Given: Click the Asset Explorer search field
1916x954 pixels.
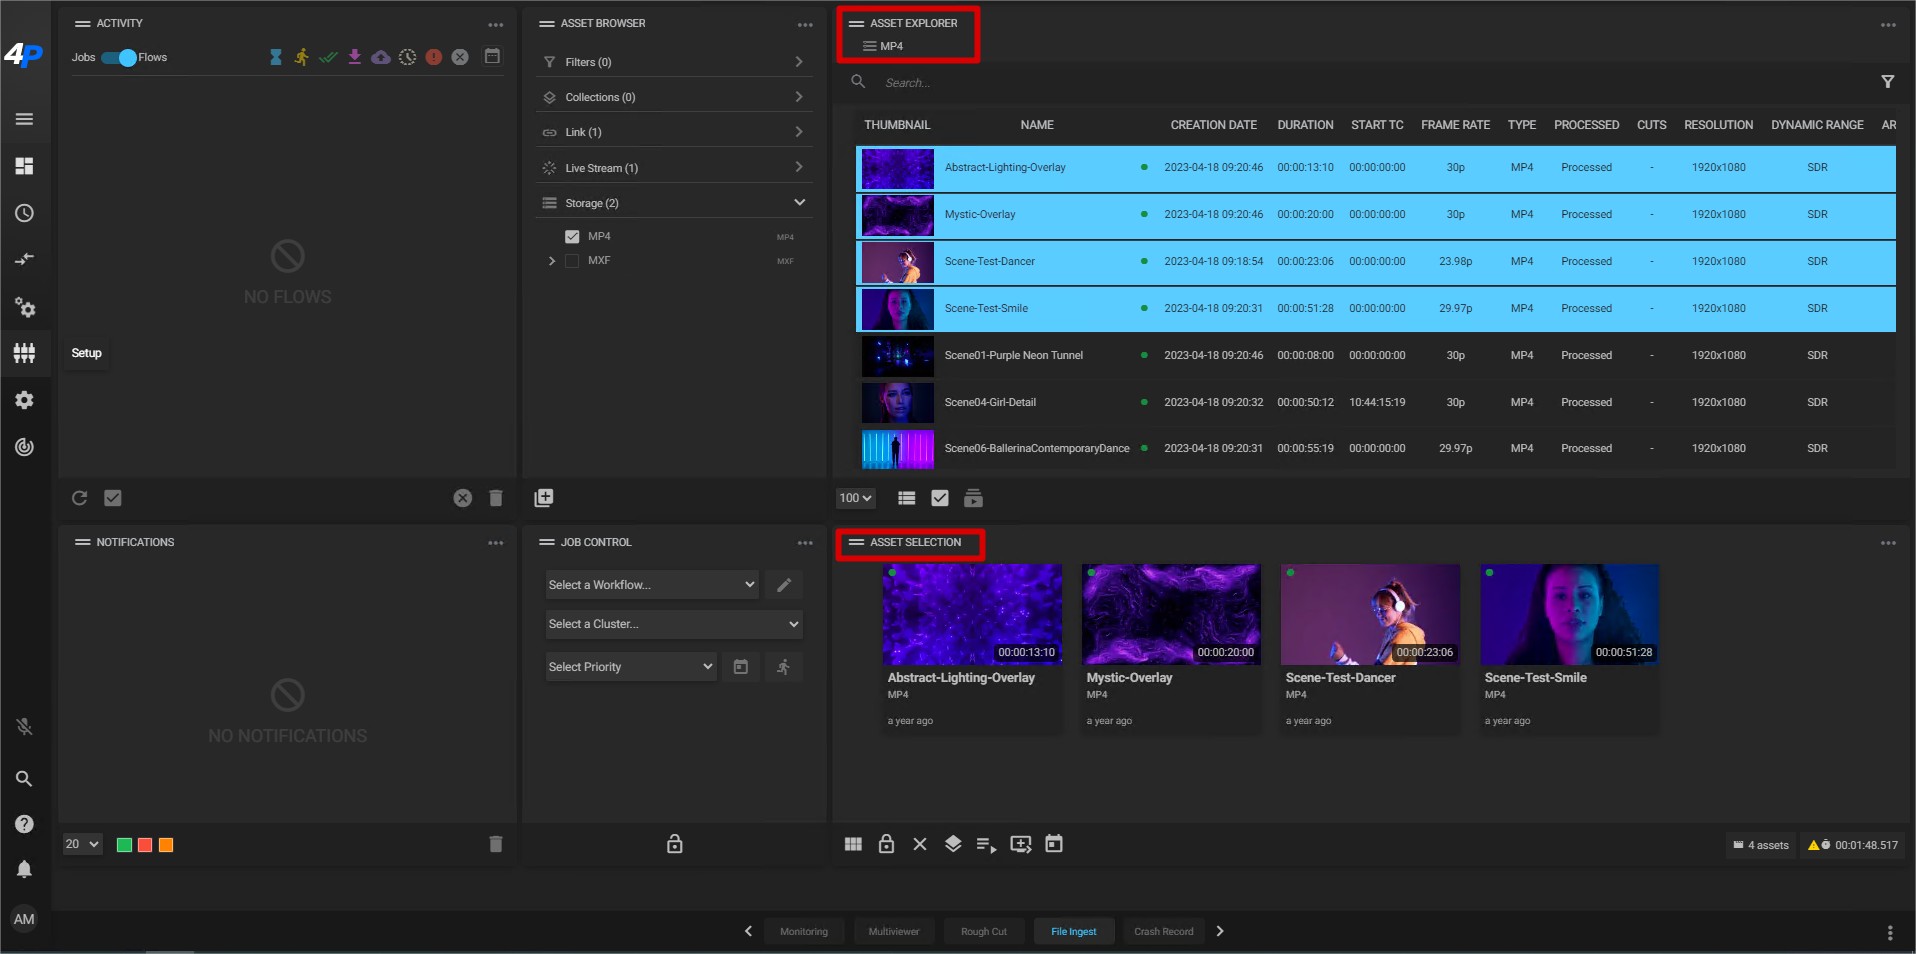Looking at the screenshot, I should (x=1370, y=83).
